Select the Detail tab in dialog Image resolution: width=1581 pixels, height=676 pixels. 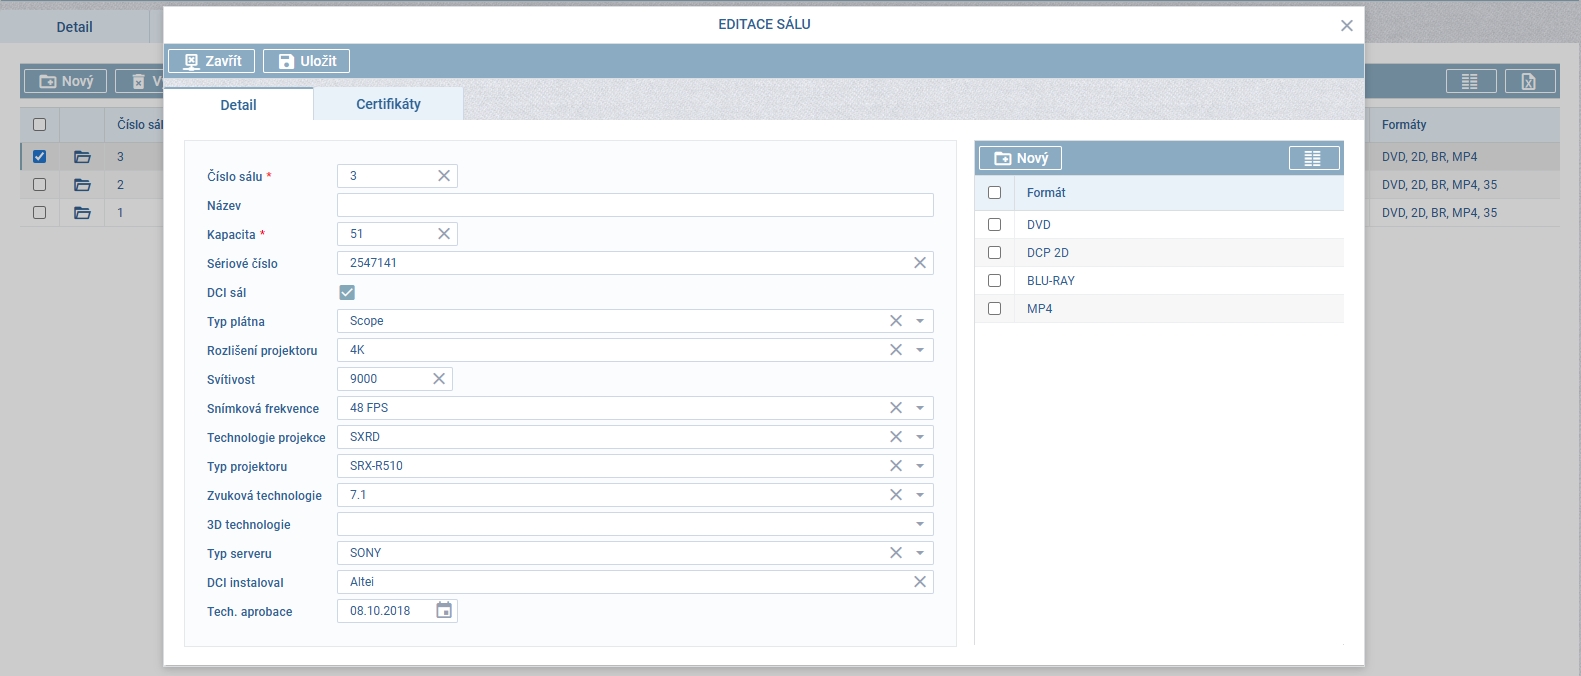238,105
